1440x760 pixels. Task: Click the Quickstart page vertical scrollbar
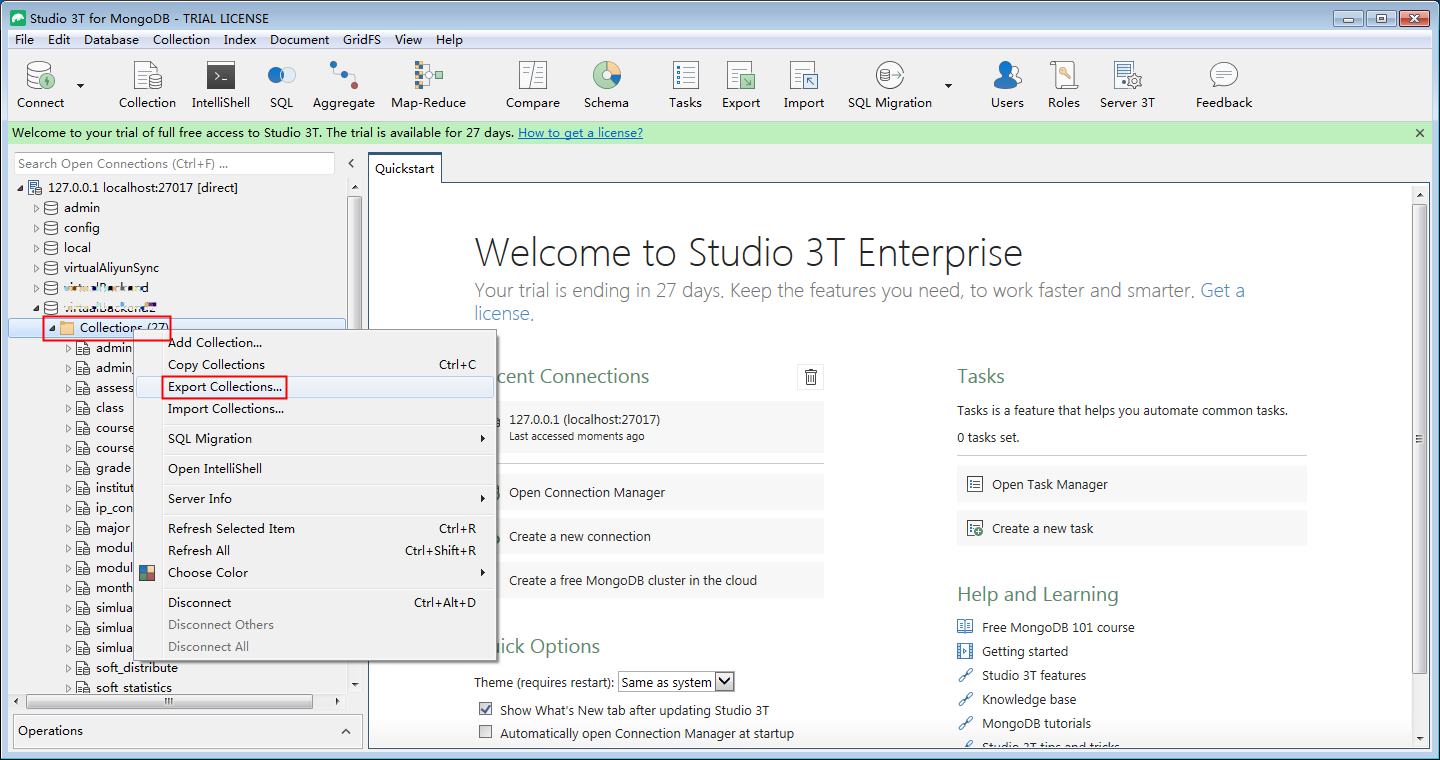pyautogui.click(x=1420, y=440)
